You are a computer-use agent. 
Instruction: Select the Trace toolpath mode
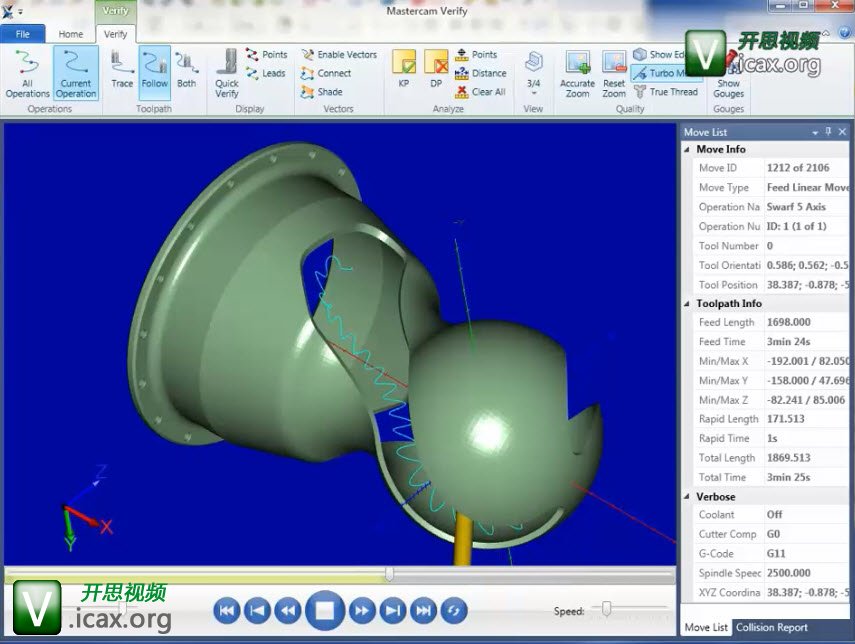[122, 71]
